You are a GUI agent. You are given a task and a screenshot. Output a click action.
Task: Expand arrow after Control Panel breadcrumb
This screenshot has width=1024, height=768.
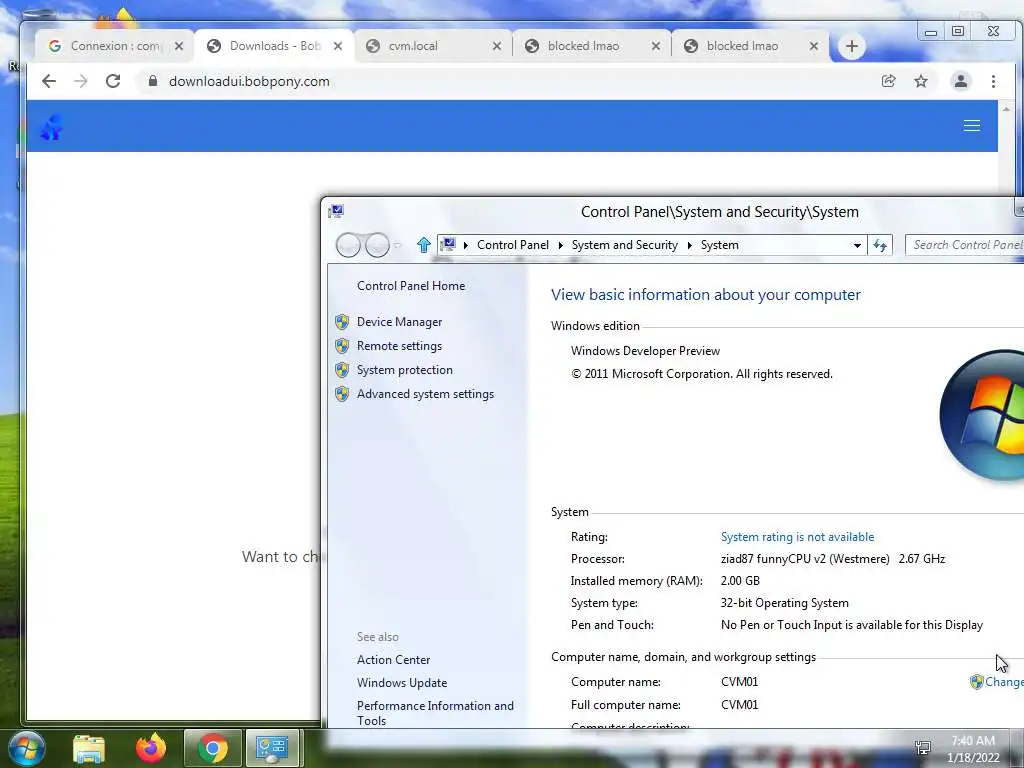pyautogui.click(x=560, y=246)
